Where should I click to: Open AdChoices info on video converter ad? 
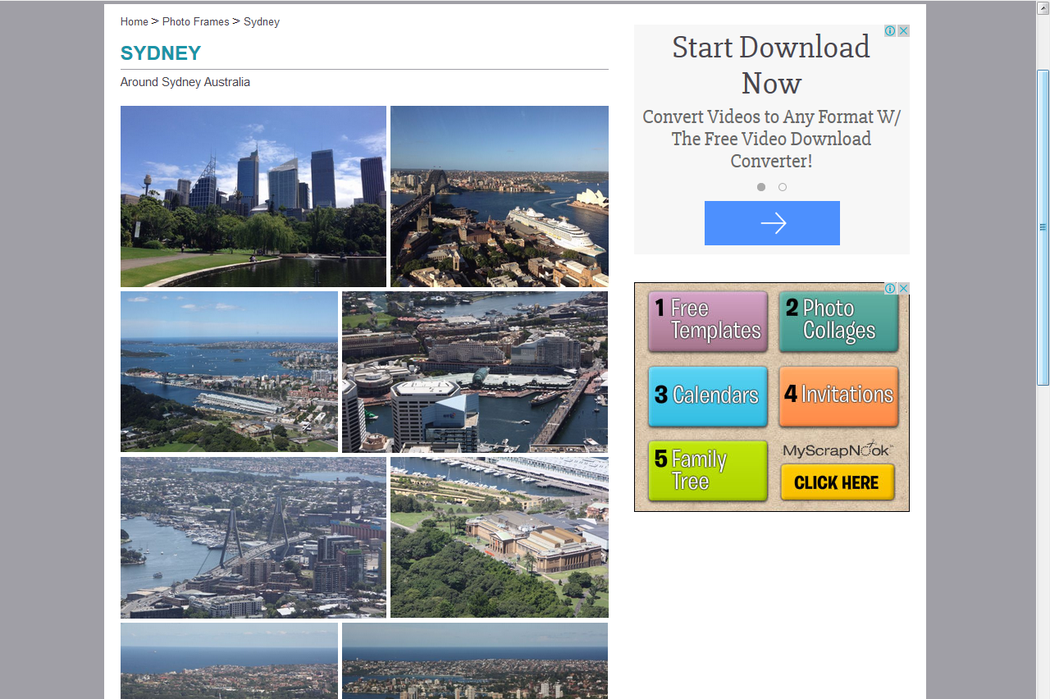(x=890, y=31)
